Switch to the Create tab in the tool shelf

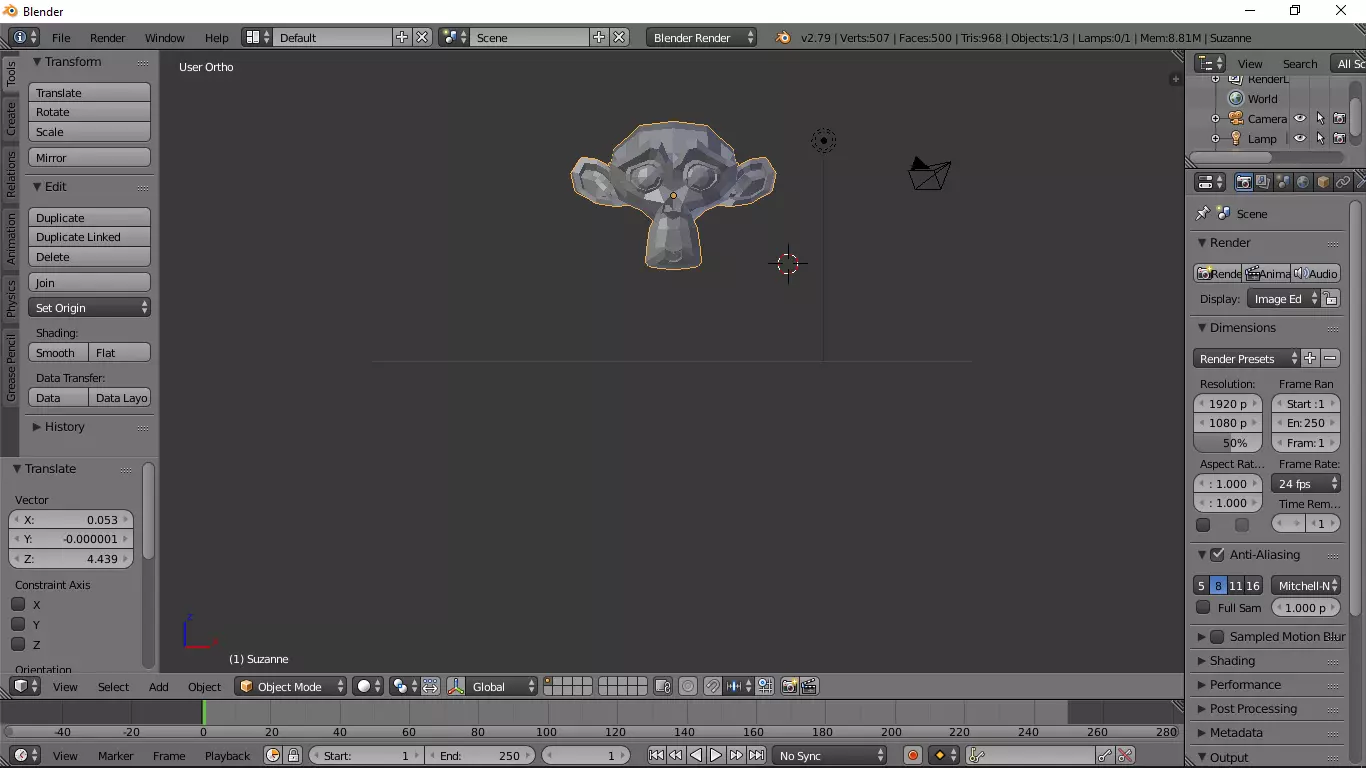(x=11, y=118)
